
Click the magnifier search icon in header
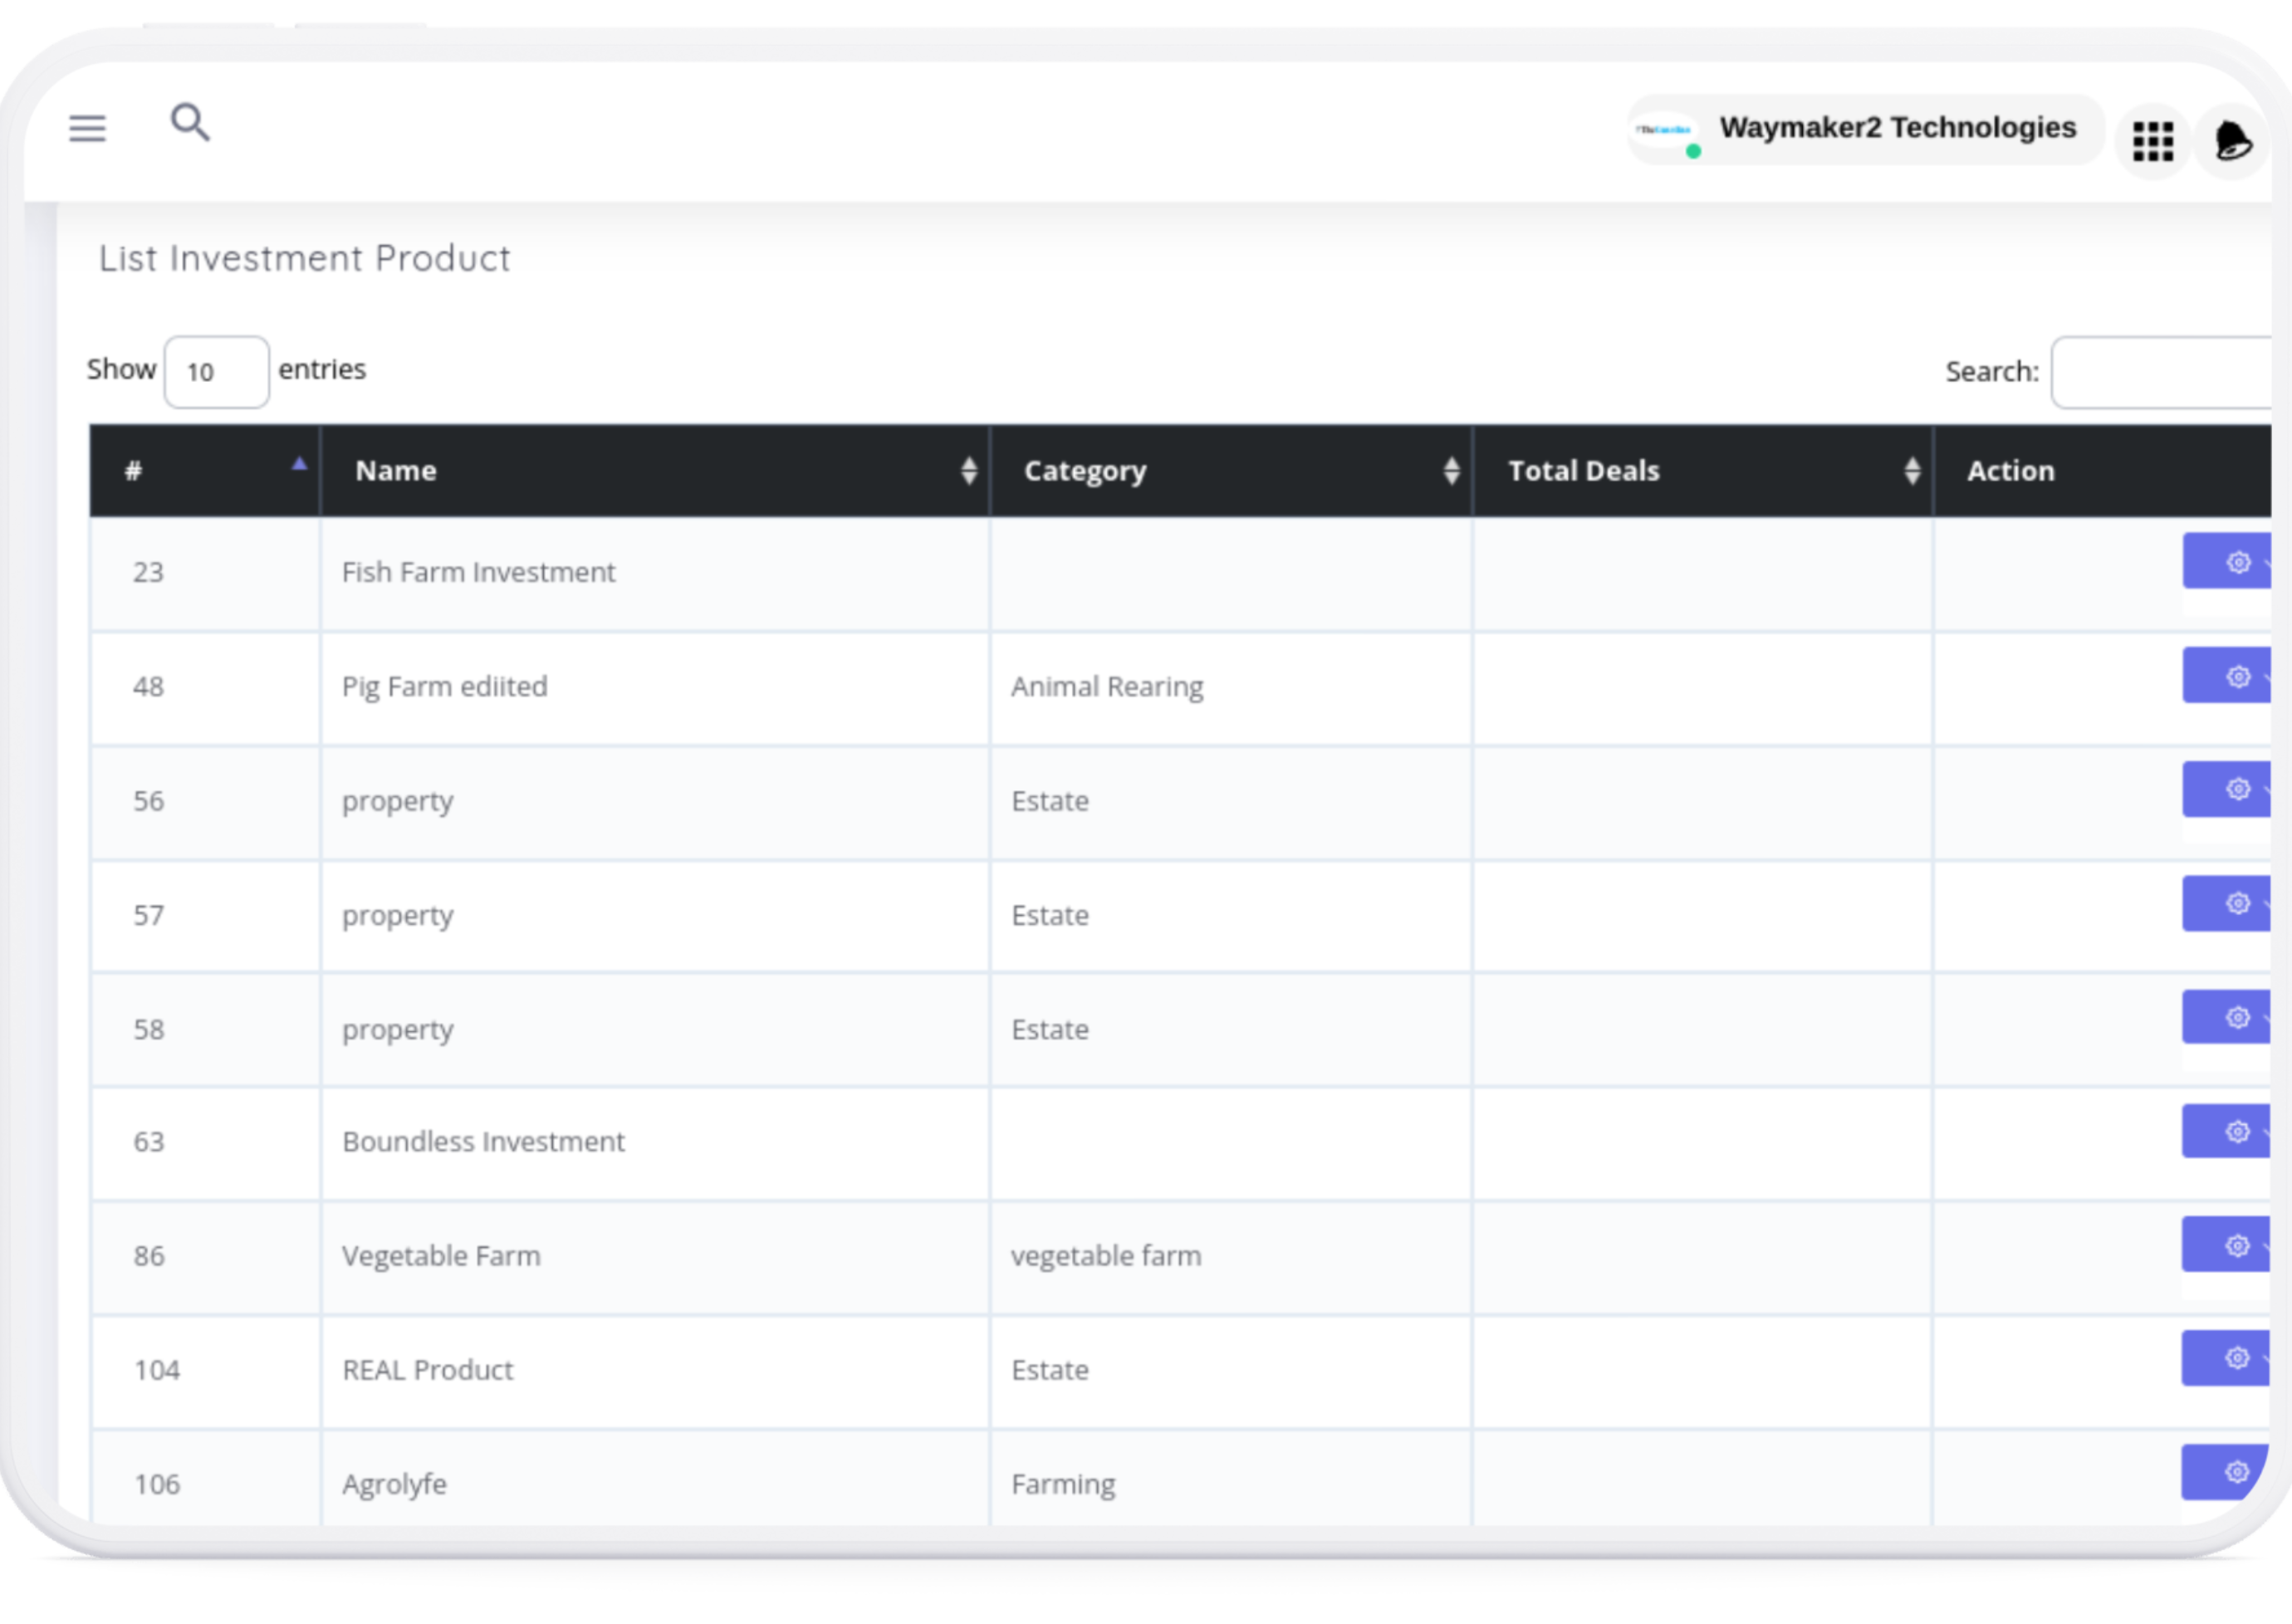[190, 123]
